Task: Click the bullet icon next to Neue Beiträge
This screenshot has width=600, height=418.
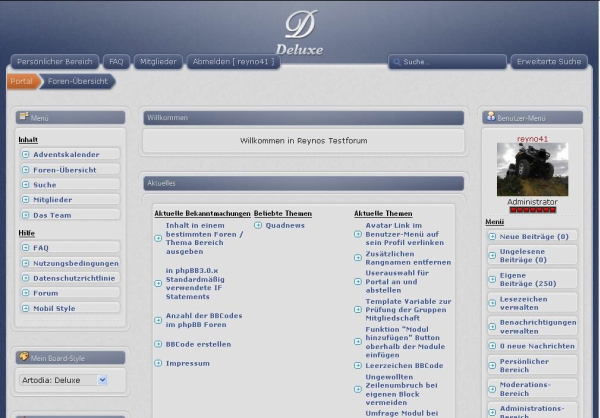Action: click(x=492, y=236)
